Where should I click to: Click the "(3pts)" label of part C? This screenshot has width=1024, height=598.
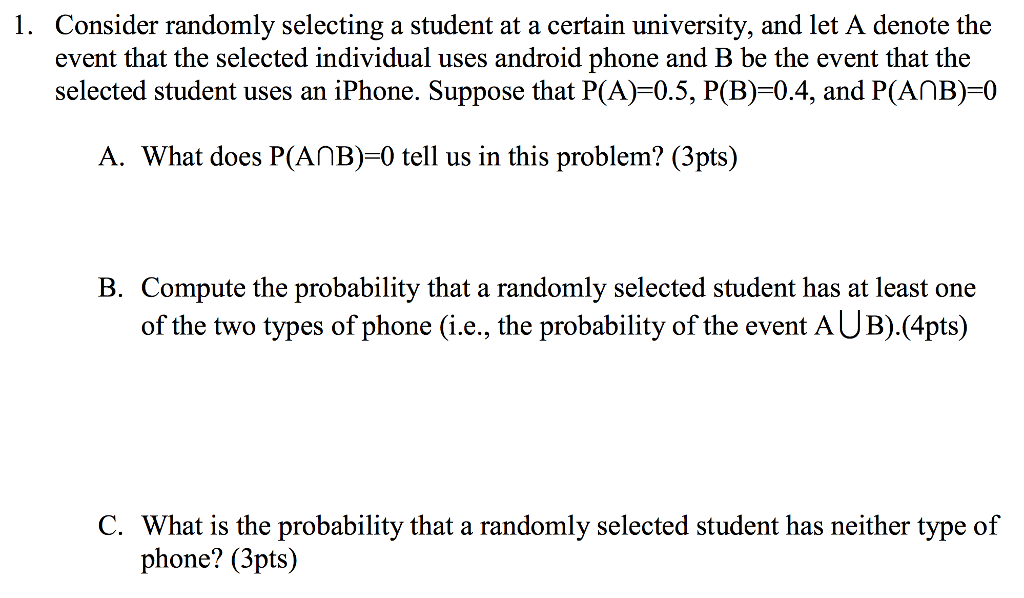tap(264, 559)
